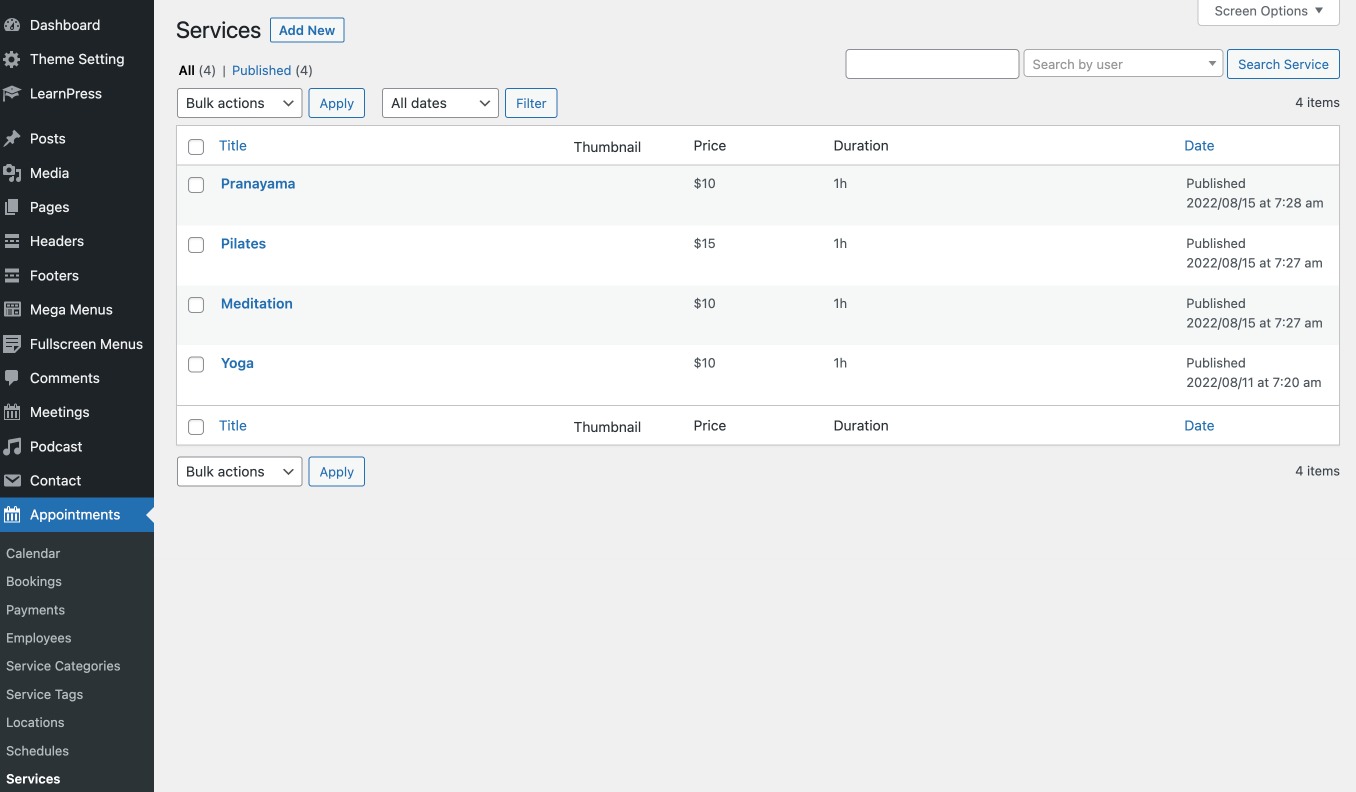Select the Theme Setting gear icon

(14, 59)
